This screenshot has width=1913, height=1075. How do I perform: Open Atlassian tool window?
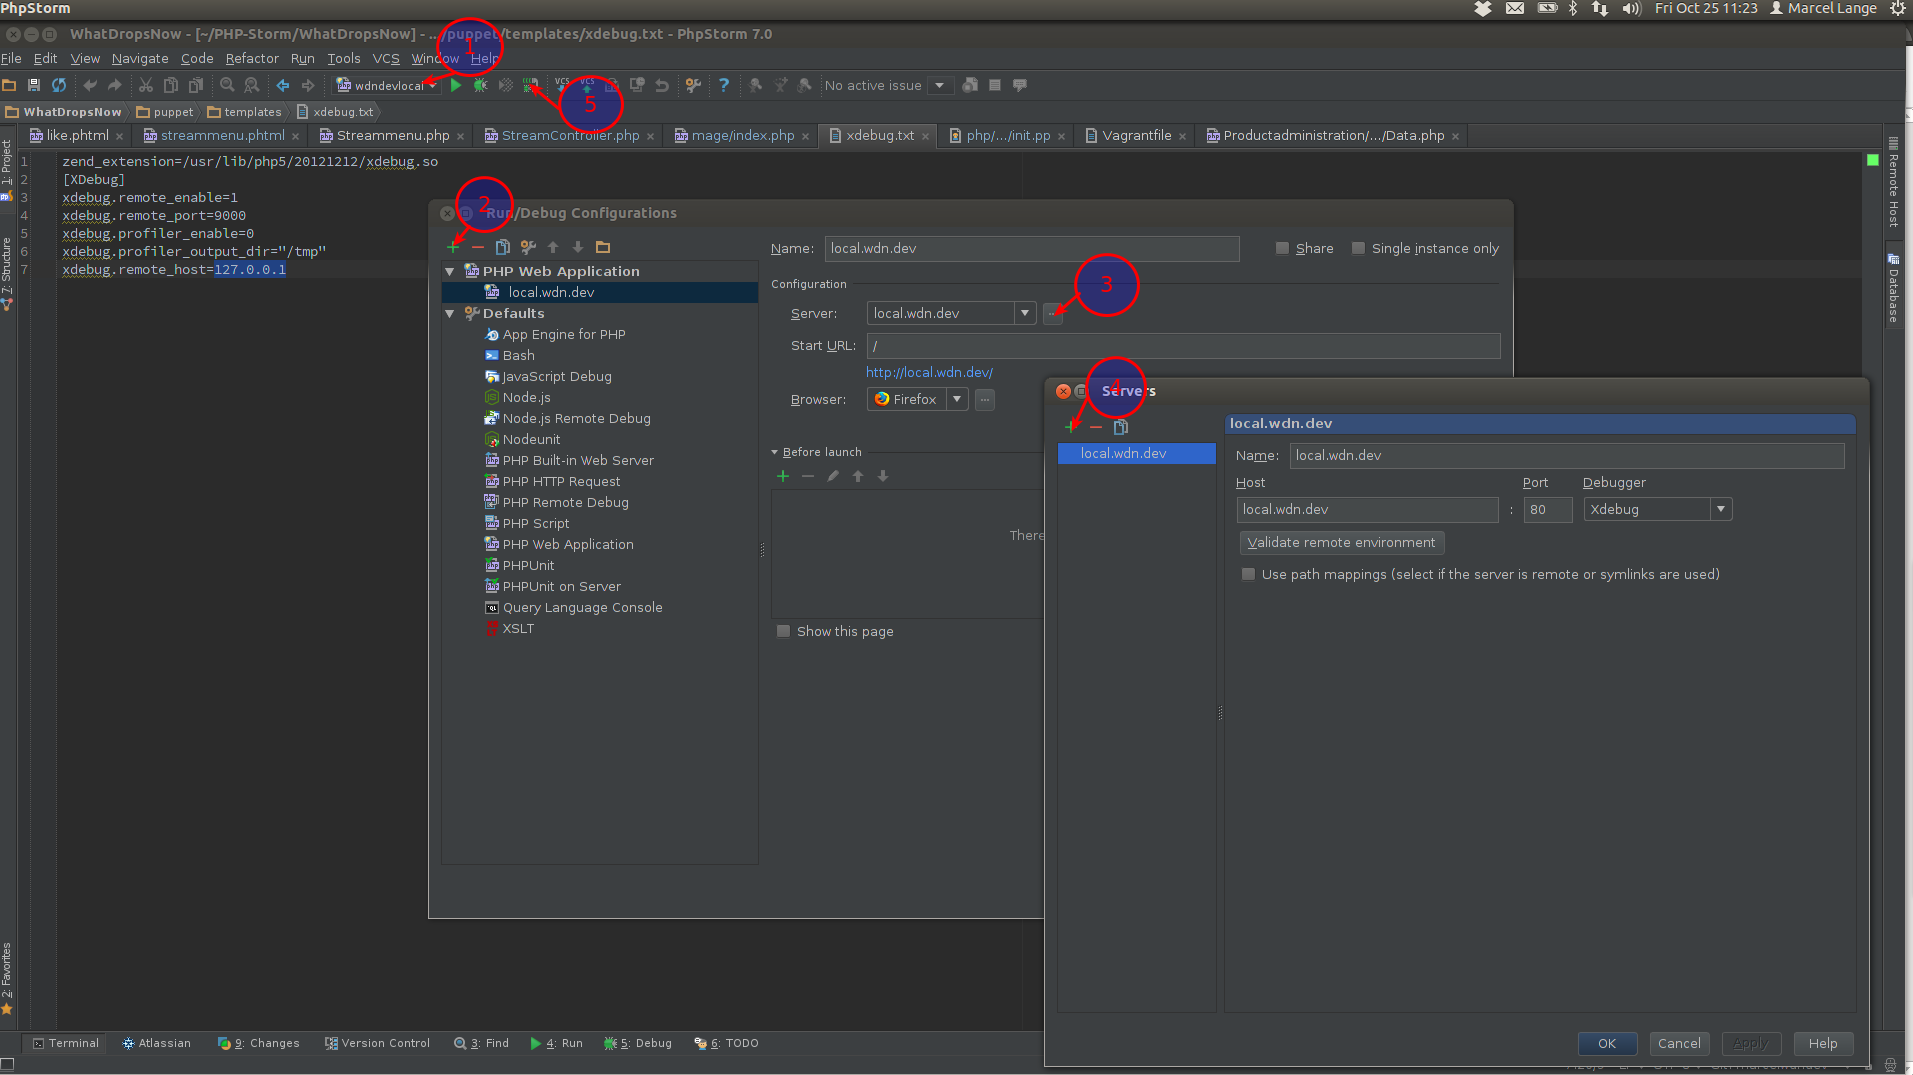coord(156,1043)
